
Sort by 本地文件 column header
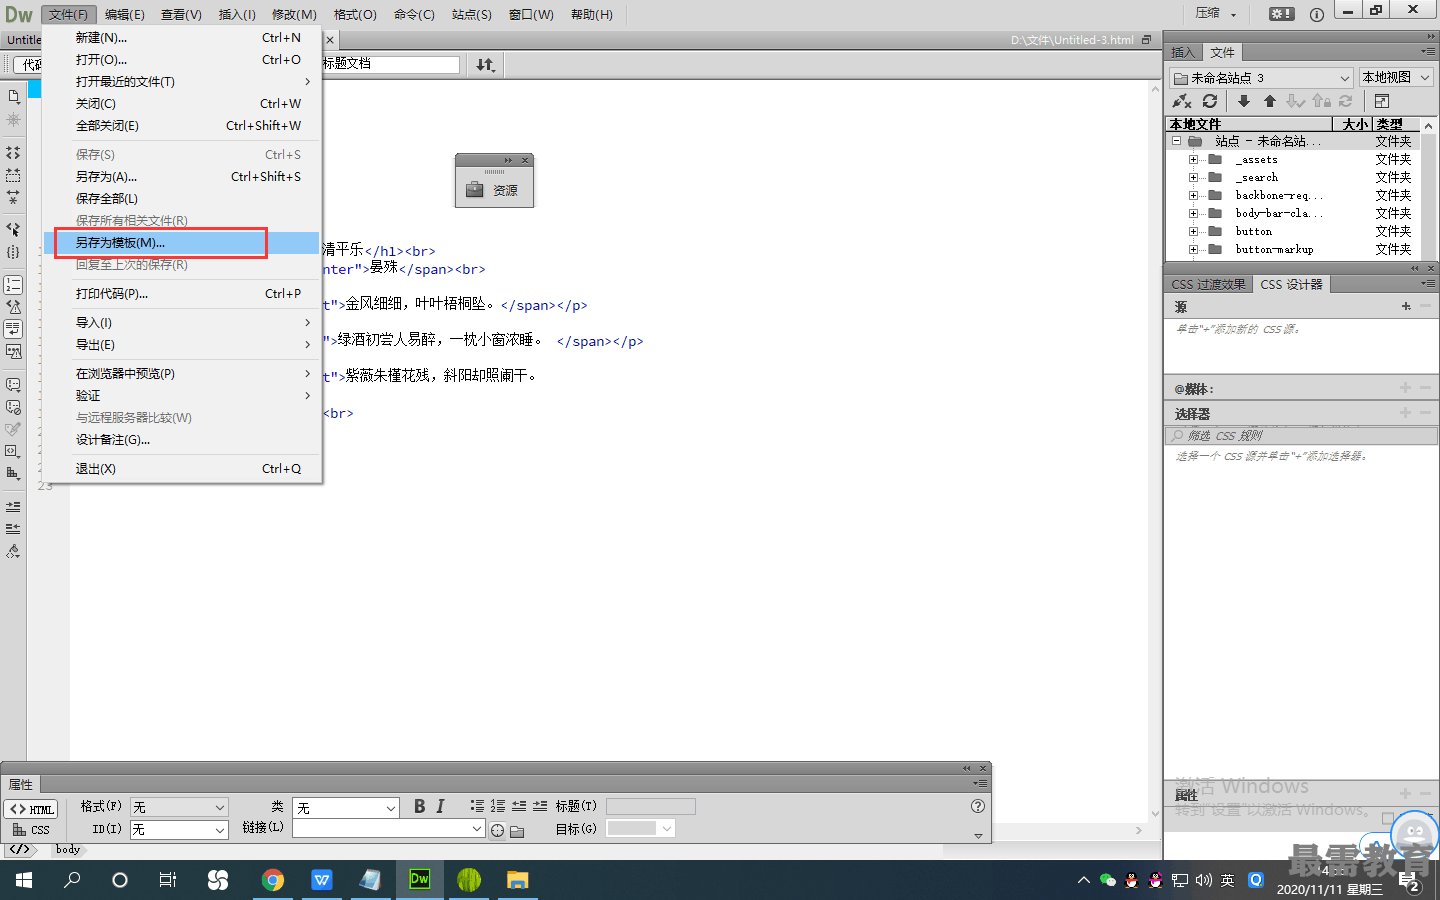tap(1249, 124)
